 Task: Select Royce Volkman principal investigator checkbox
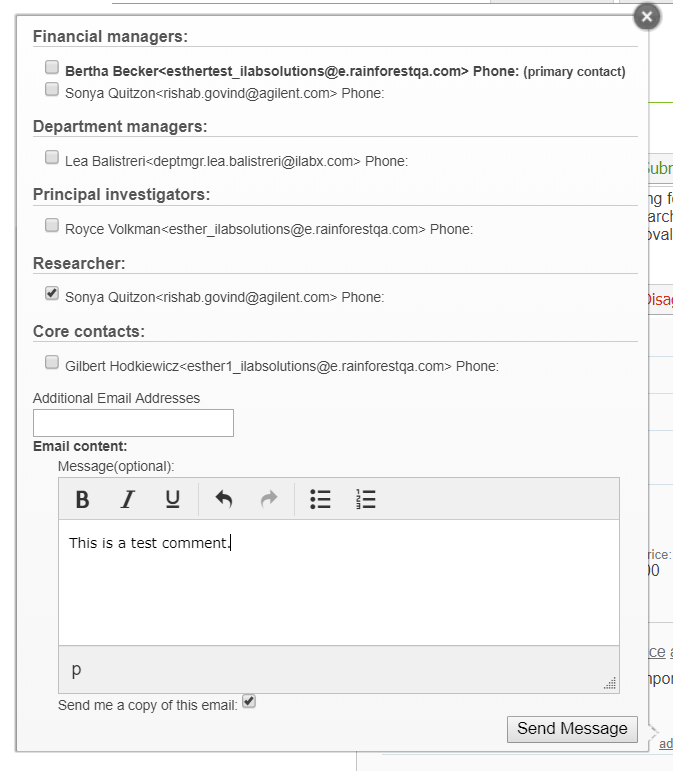coord(52,225)
